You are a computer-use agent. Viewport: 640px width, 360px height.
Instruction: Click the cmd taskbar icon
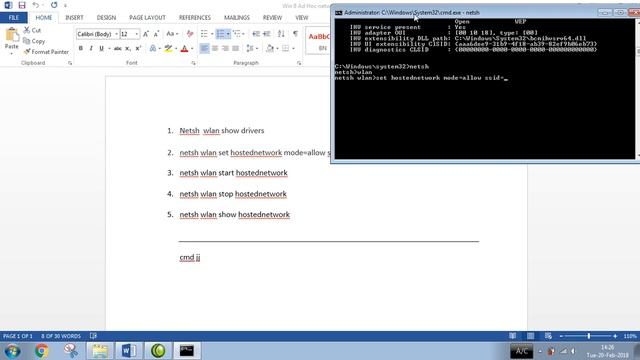point(187,351)
